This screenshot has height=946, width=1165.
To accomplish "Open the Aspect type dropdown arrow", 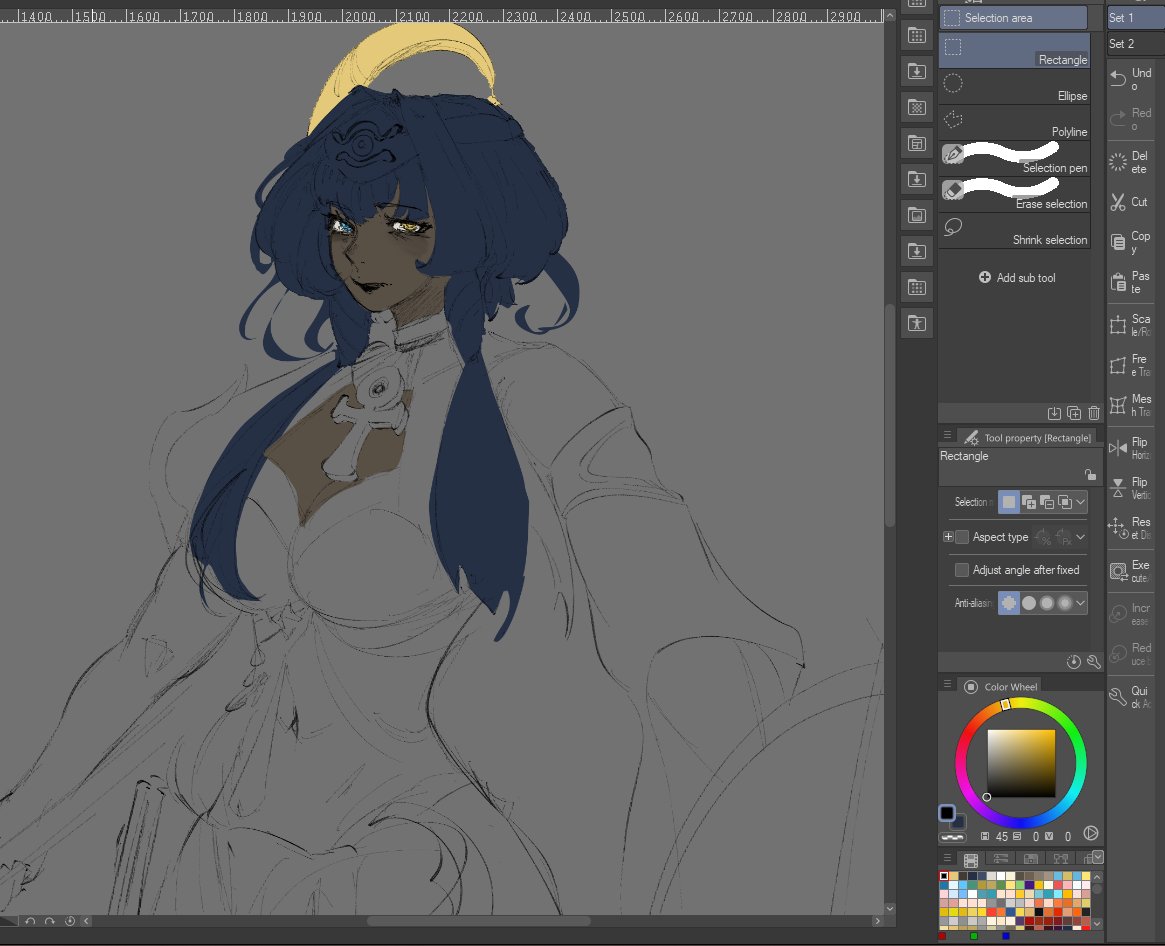I will pyautogui.click(x=1080, y=537).
